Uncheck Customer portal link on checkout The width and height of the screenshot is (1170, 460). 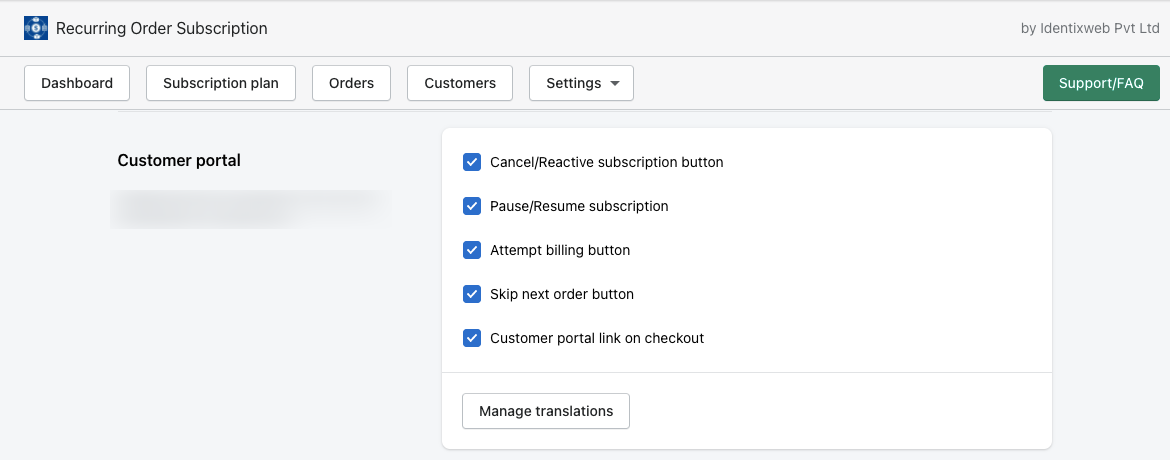472,338
